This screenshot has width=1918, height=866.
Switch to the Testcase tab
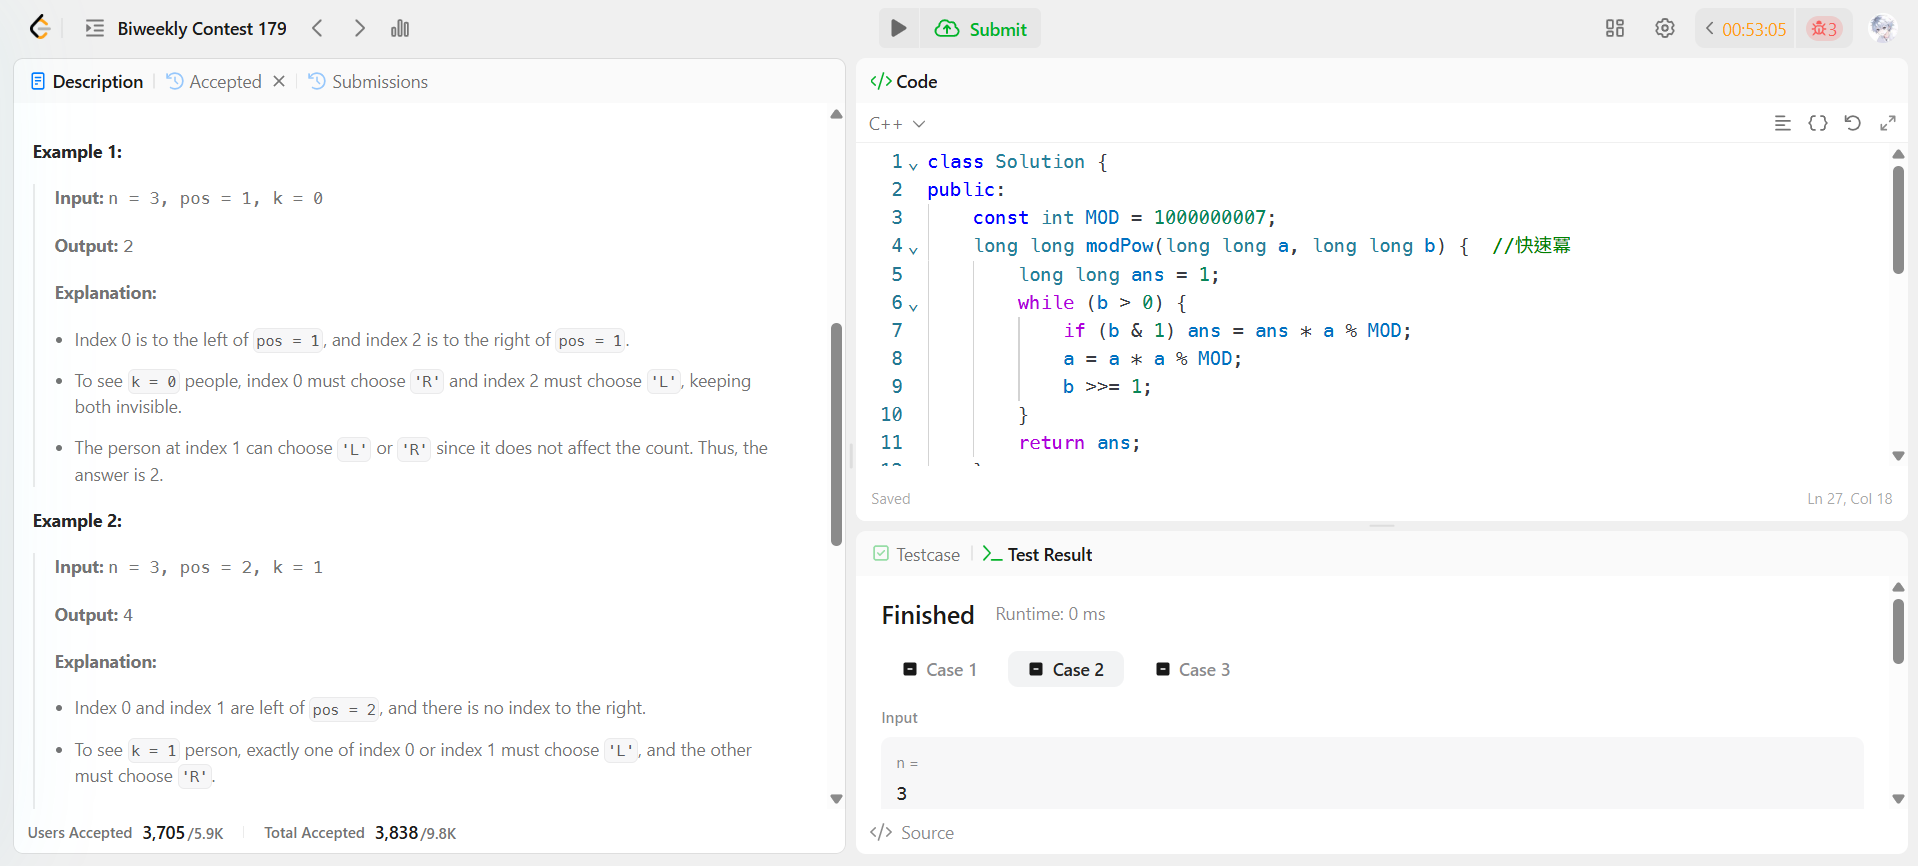coord(917,554)
